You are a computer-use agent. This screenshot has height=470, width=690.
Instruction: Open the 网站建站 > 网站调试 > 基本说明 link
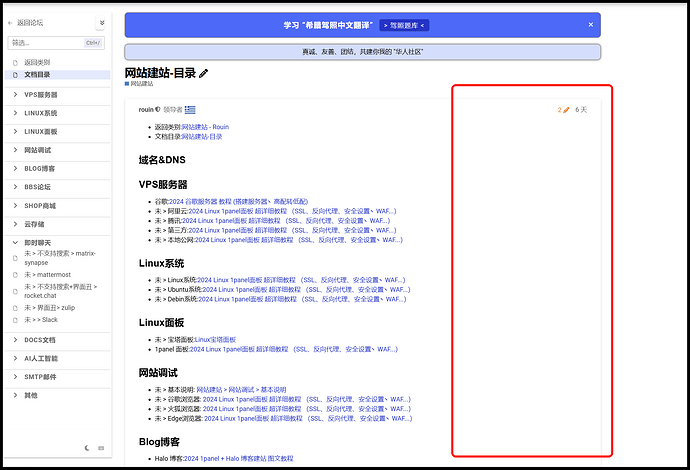click(x=241, y=389)
